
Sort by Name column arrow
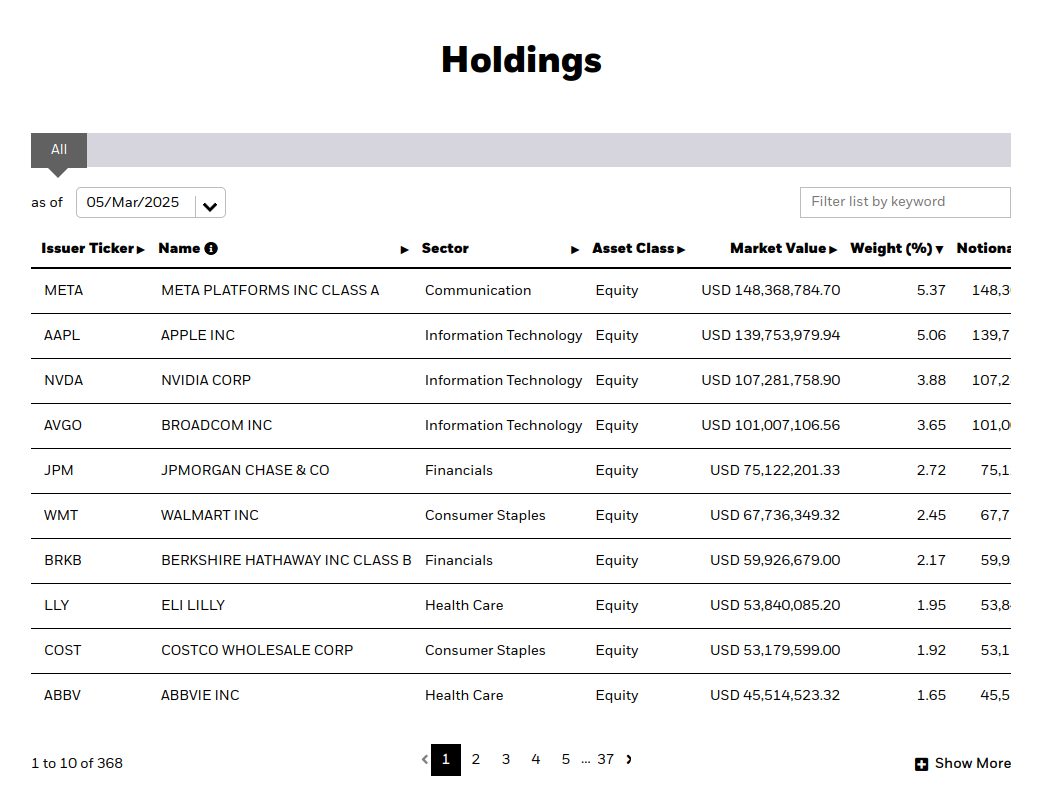(405, 250)
